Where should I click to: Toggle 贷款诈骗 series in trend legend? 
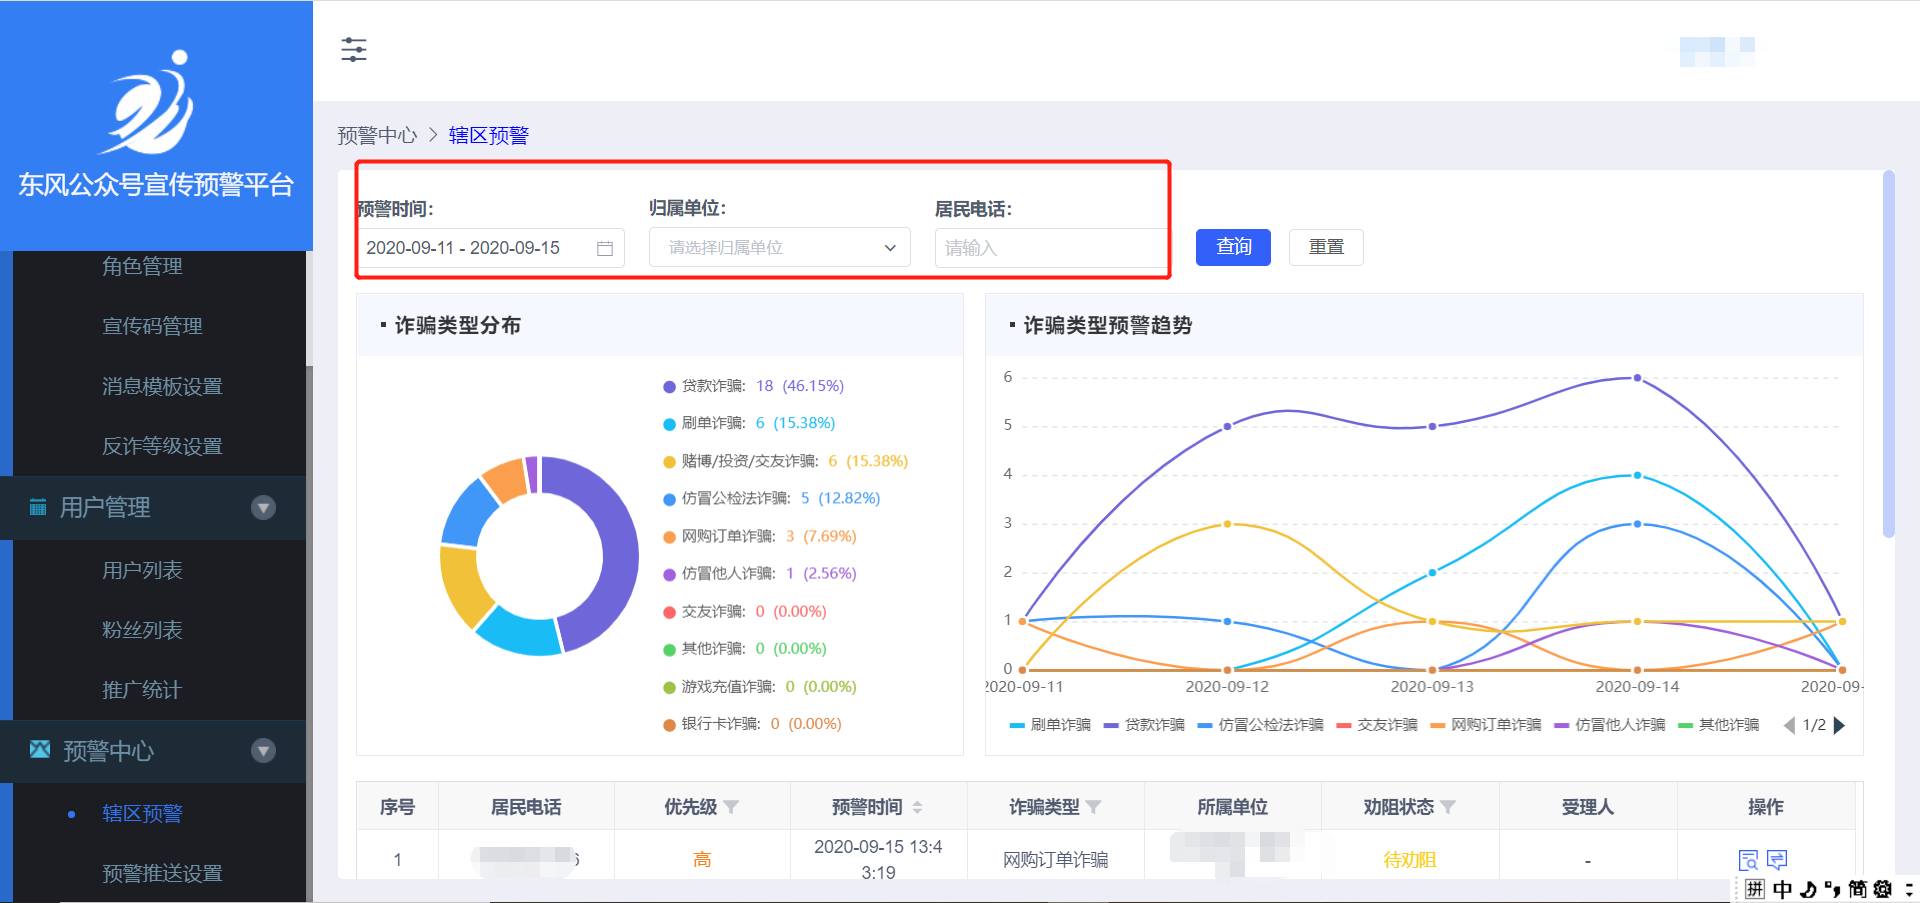pos(1144,725)
